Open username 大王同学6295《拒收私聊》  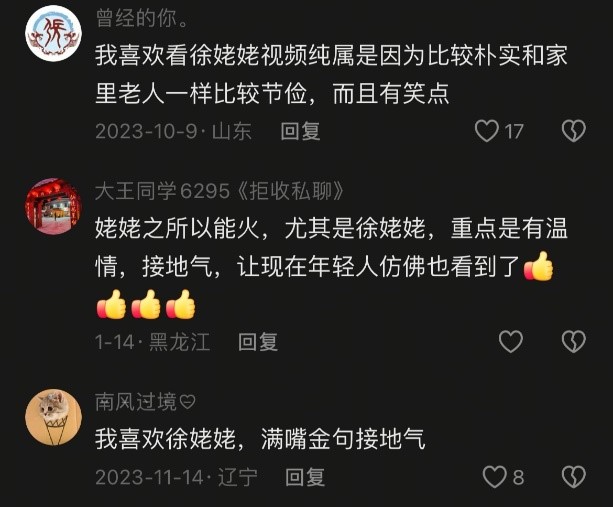tap(220, 192)
